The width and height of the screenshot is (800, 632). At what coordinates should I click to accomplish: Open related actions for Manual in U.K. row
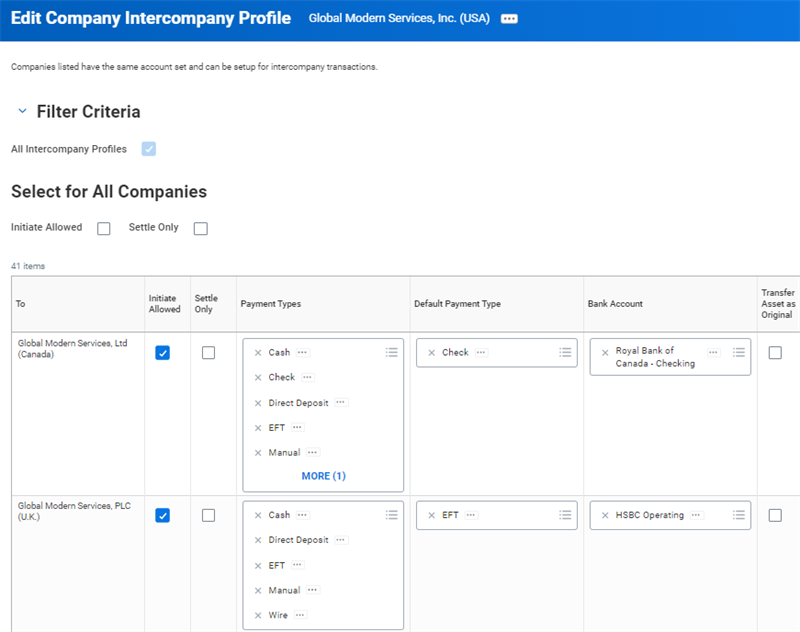tap(313, 590)
